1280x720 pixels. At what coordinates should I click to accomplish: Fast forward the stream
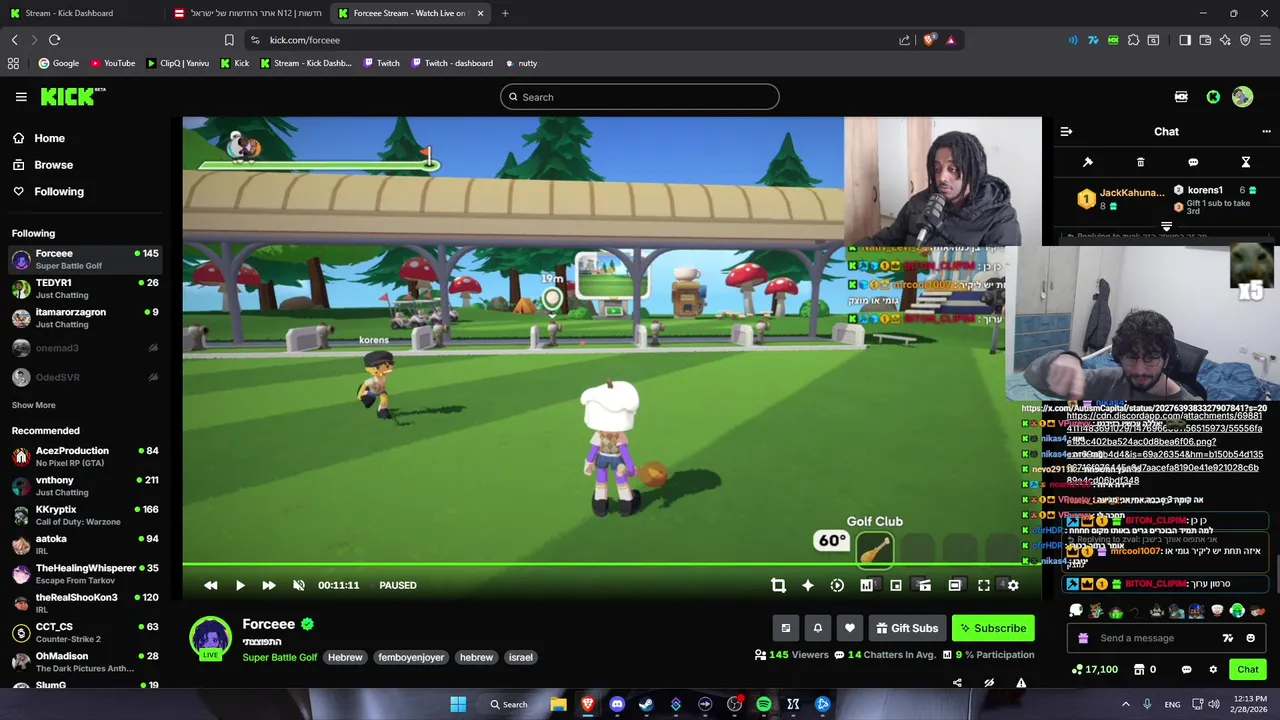tap(269, 585)
